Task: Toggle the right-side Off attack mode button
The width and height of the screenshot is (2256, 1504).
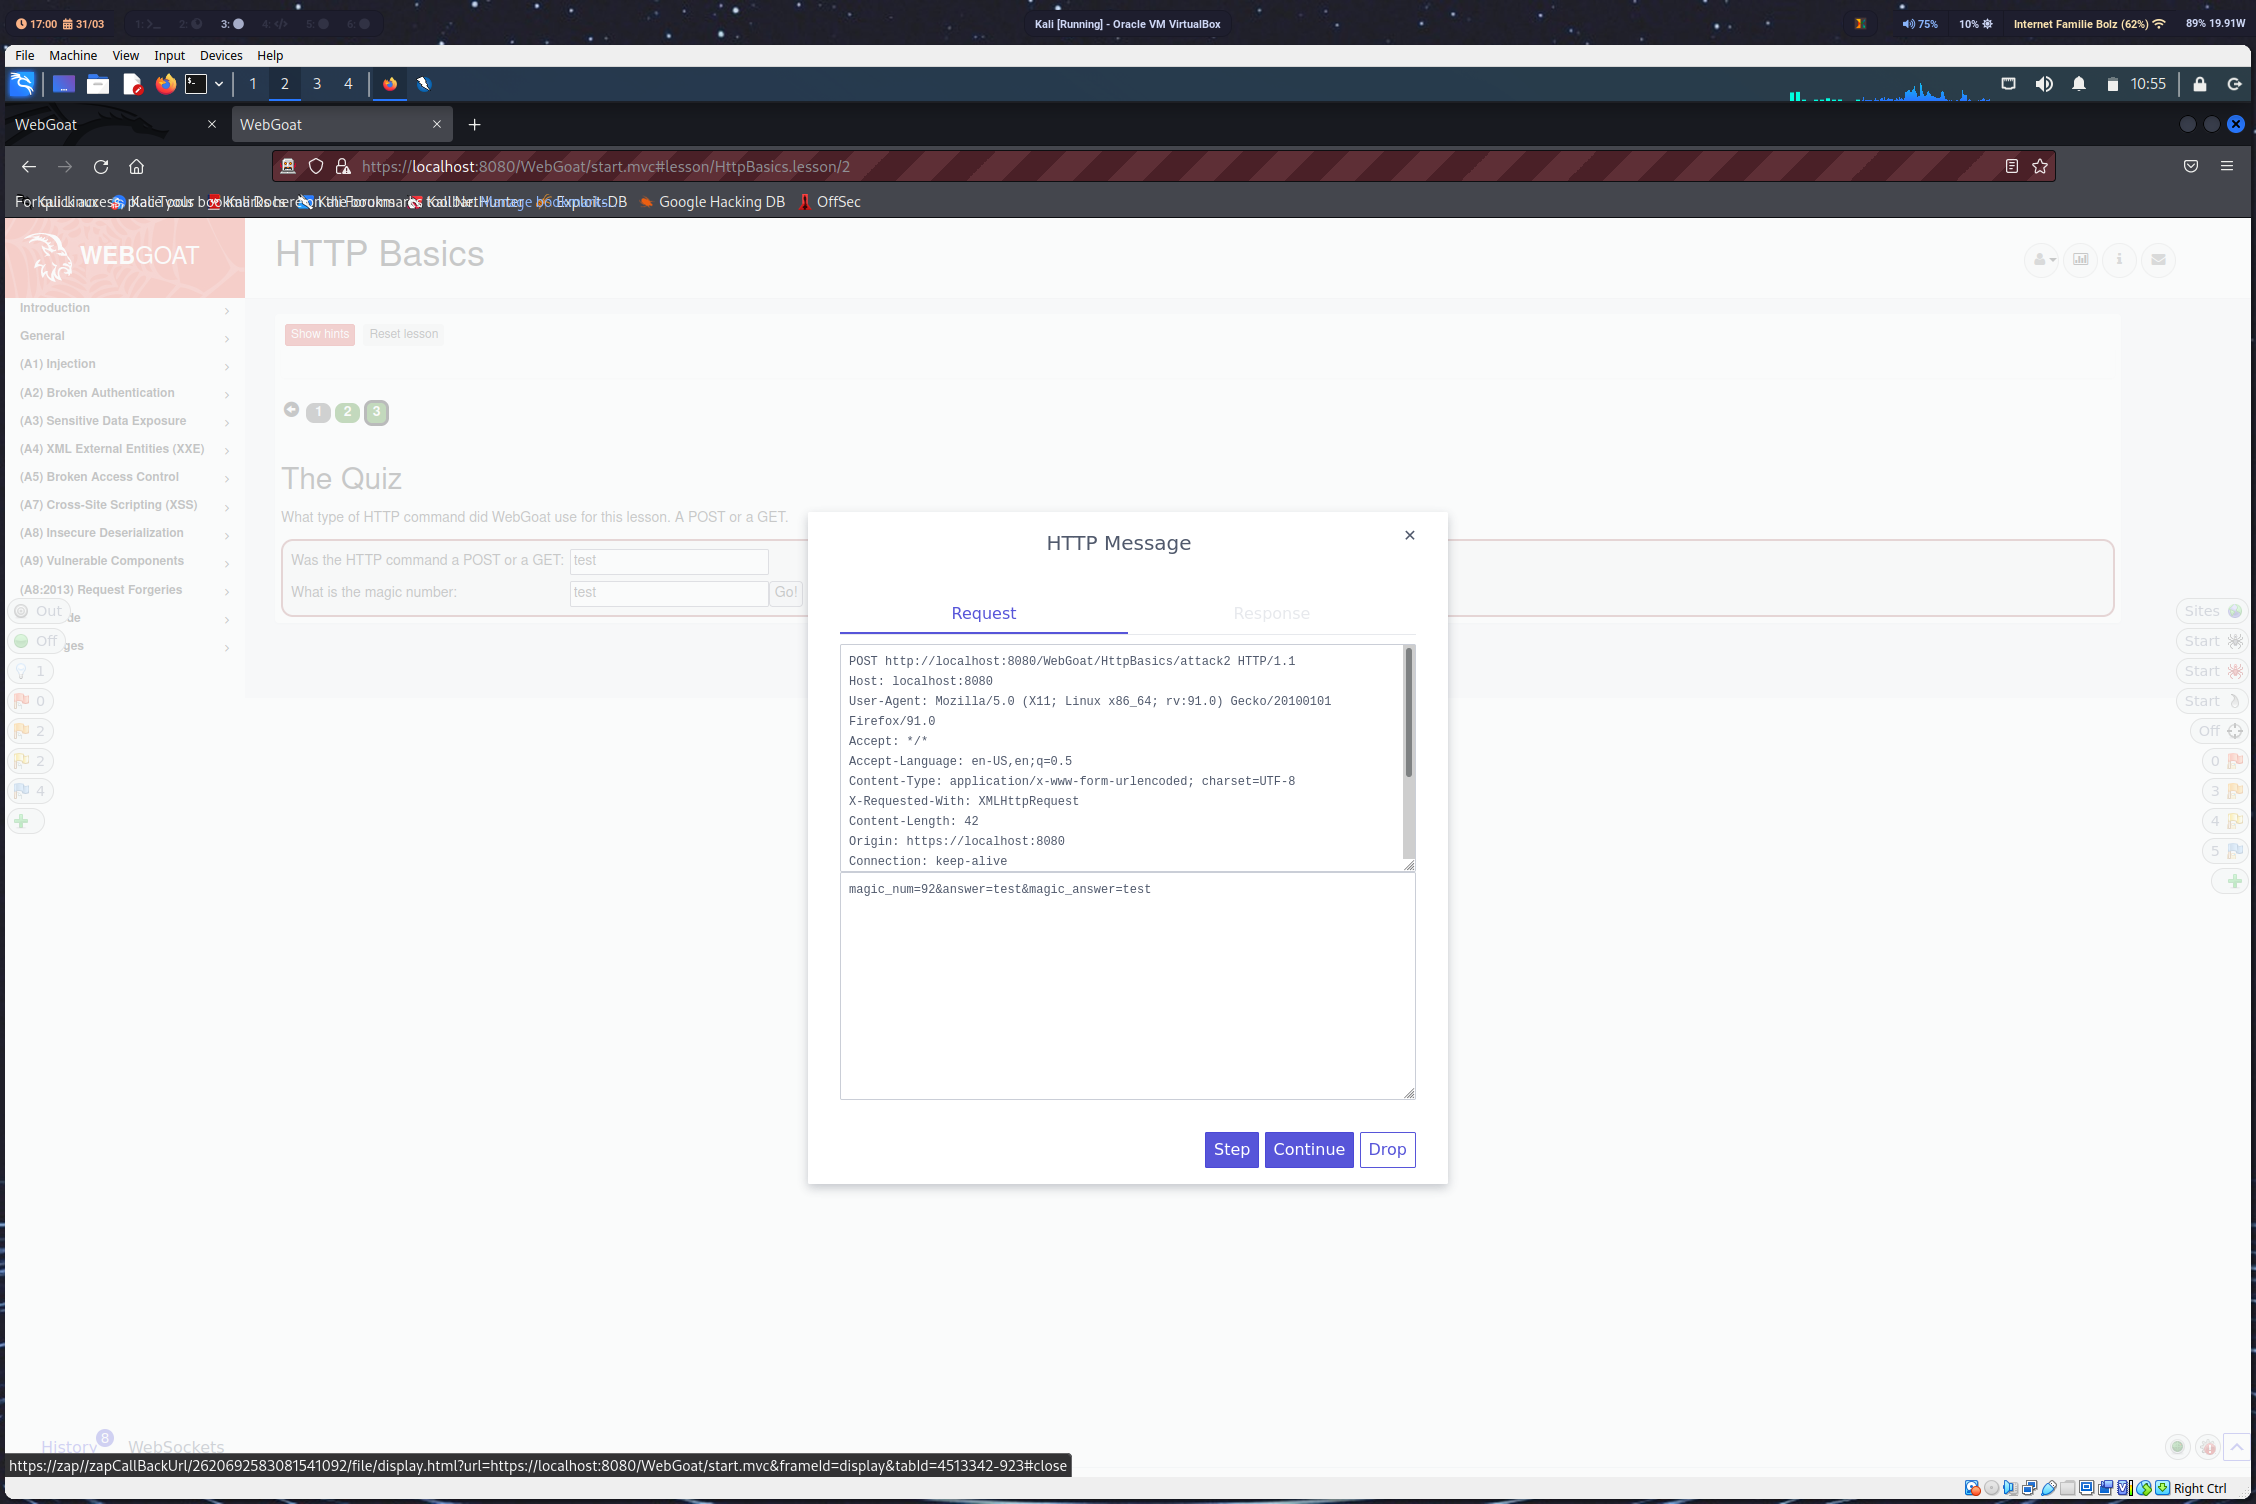Action: [2219, 731]
